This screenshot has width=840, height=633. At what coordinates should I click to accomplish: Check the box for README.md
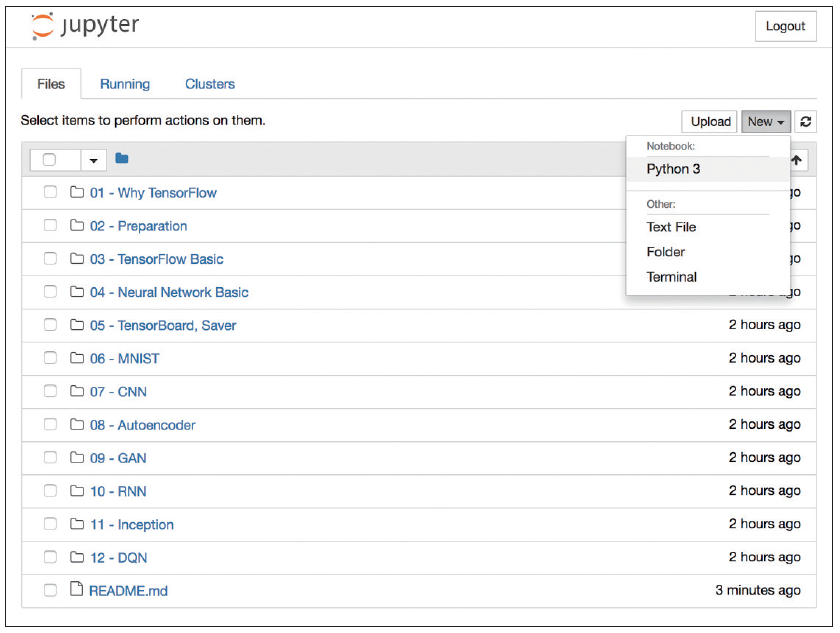50,590
